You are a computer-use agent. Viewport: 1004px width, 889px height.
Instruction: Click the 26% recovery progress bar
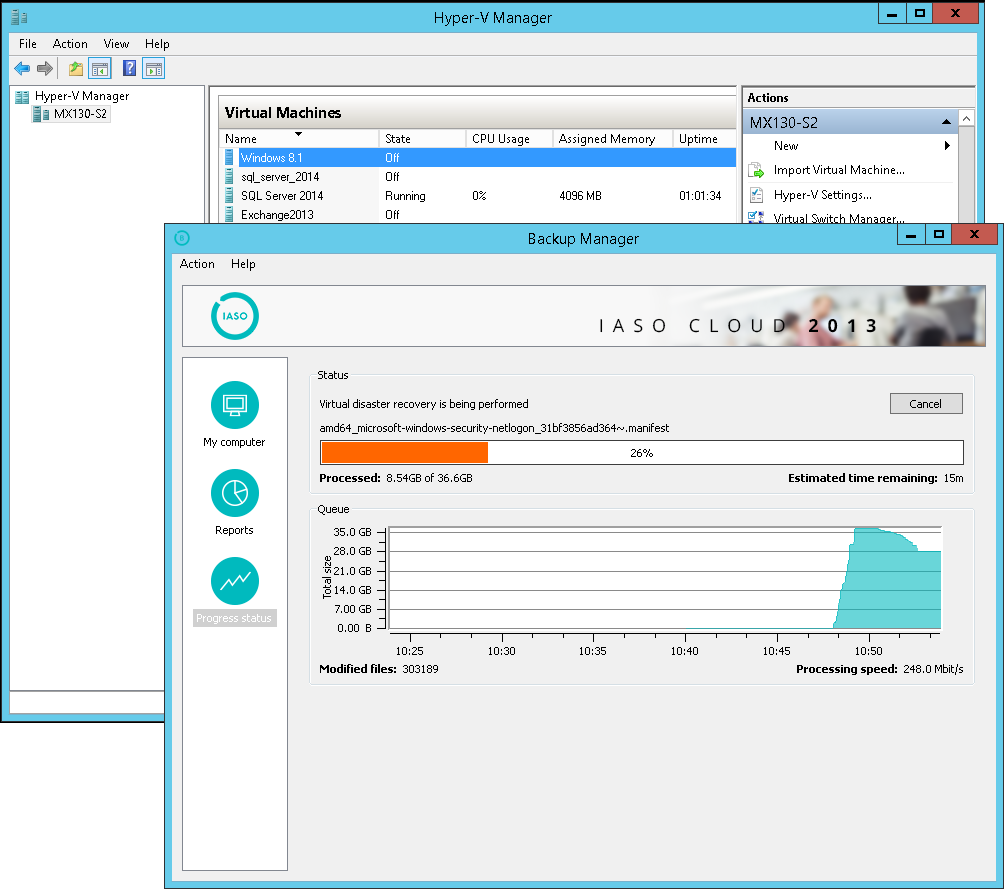click(642, 453)
